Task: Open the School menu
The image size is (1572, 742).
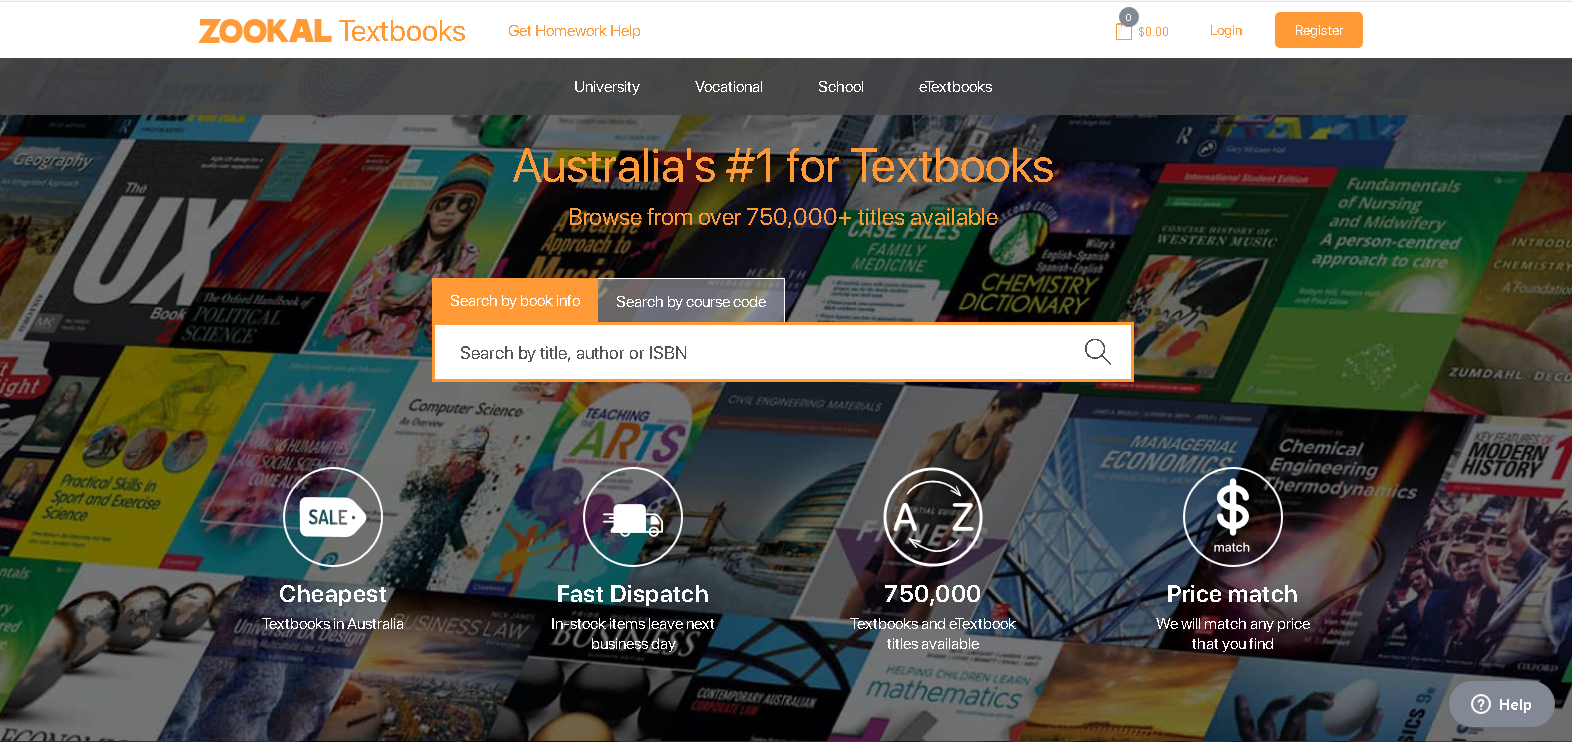Action: pyautogui.click(x=841, y=87)
